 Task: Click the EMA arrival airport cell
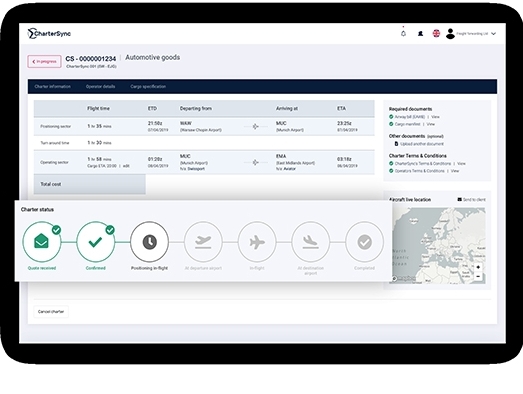coord(296,162)
